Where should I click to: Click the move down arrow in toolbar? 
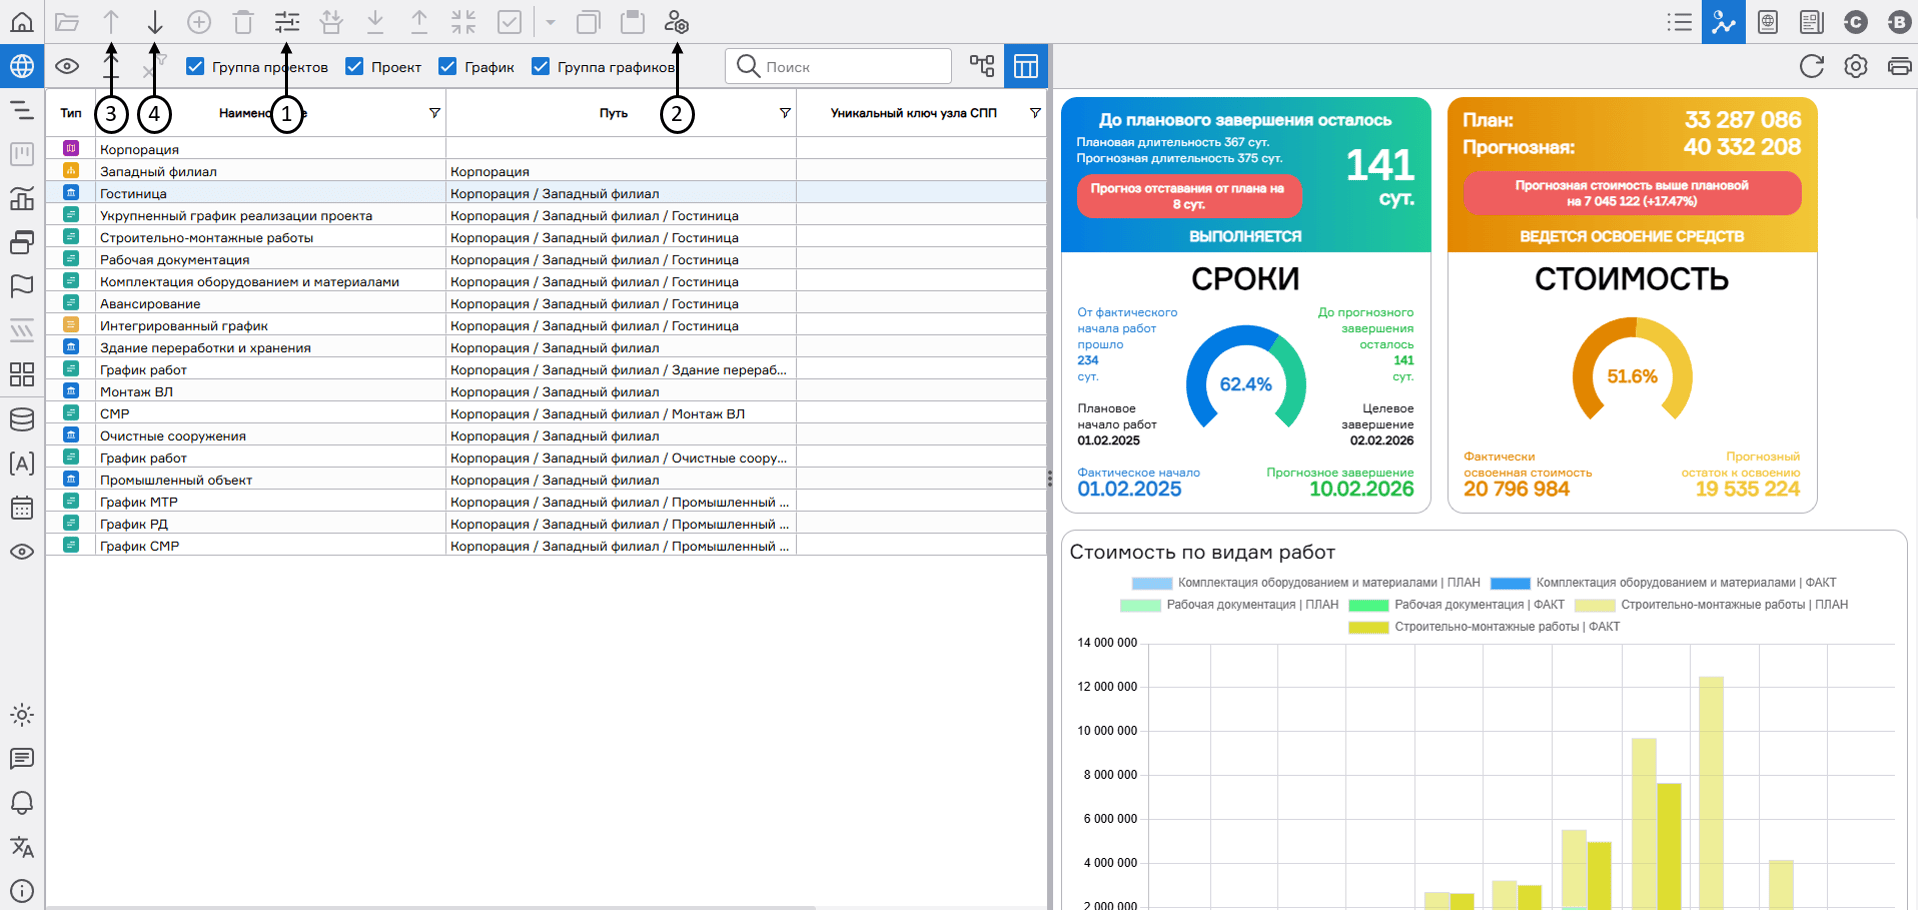coord(155,22)
